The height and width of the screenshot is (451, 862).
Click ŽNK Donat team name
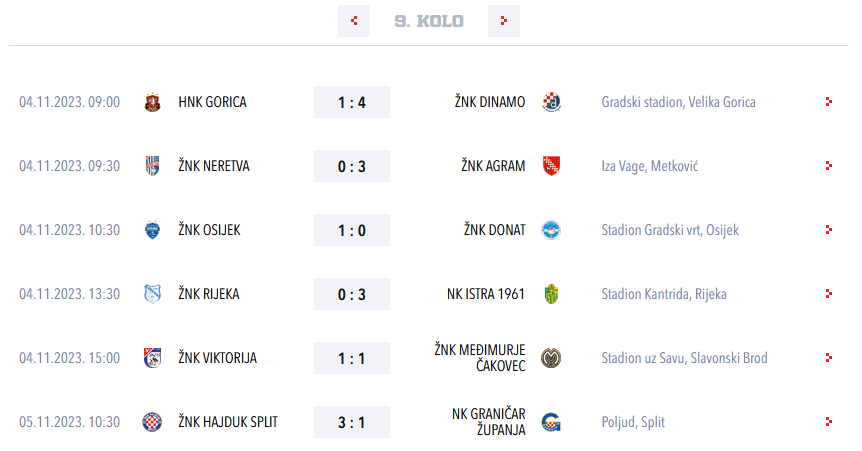pyautogui.click(x=494, y=230)
